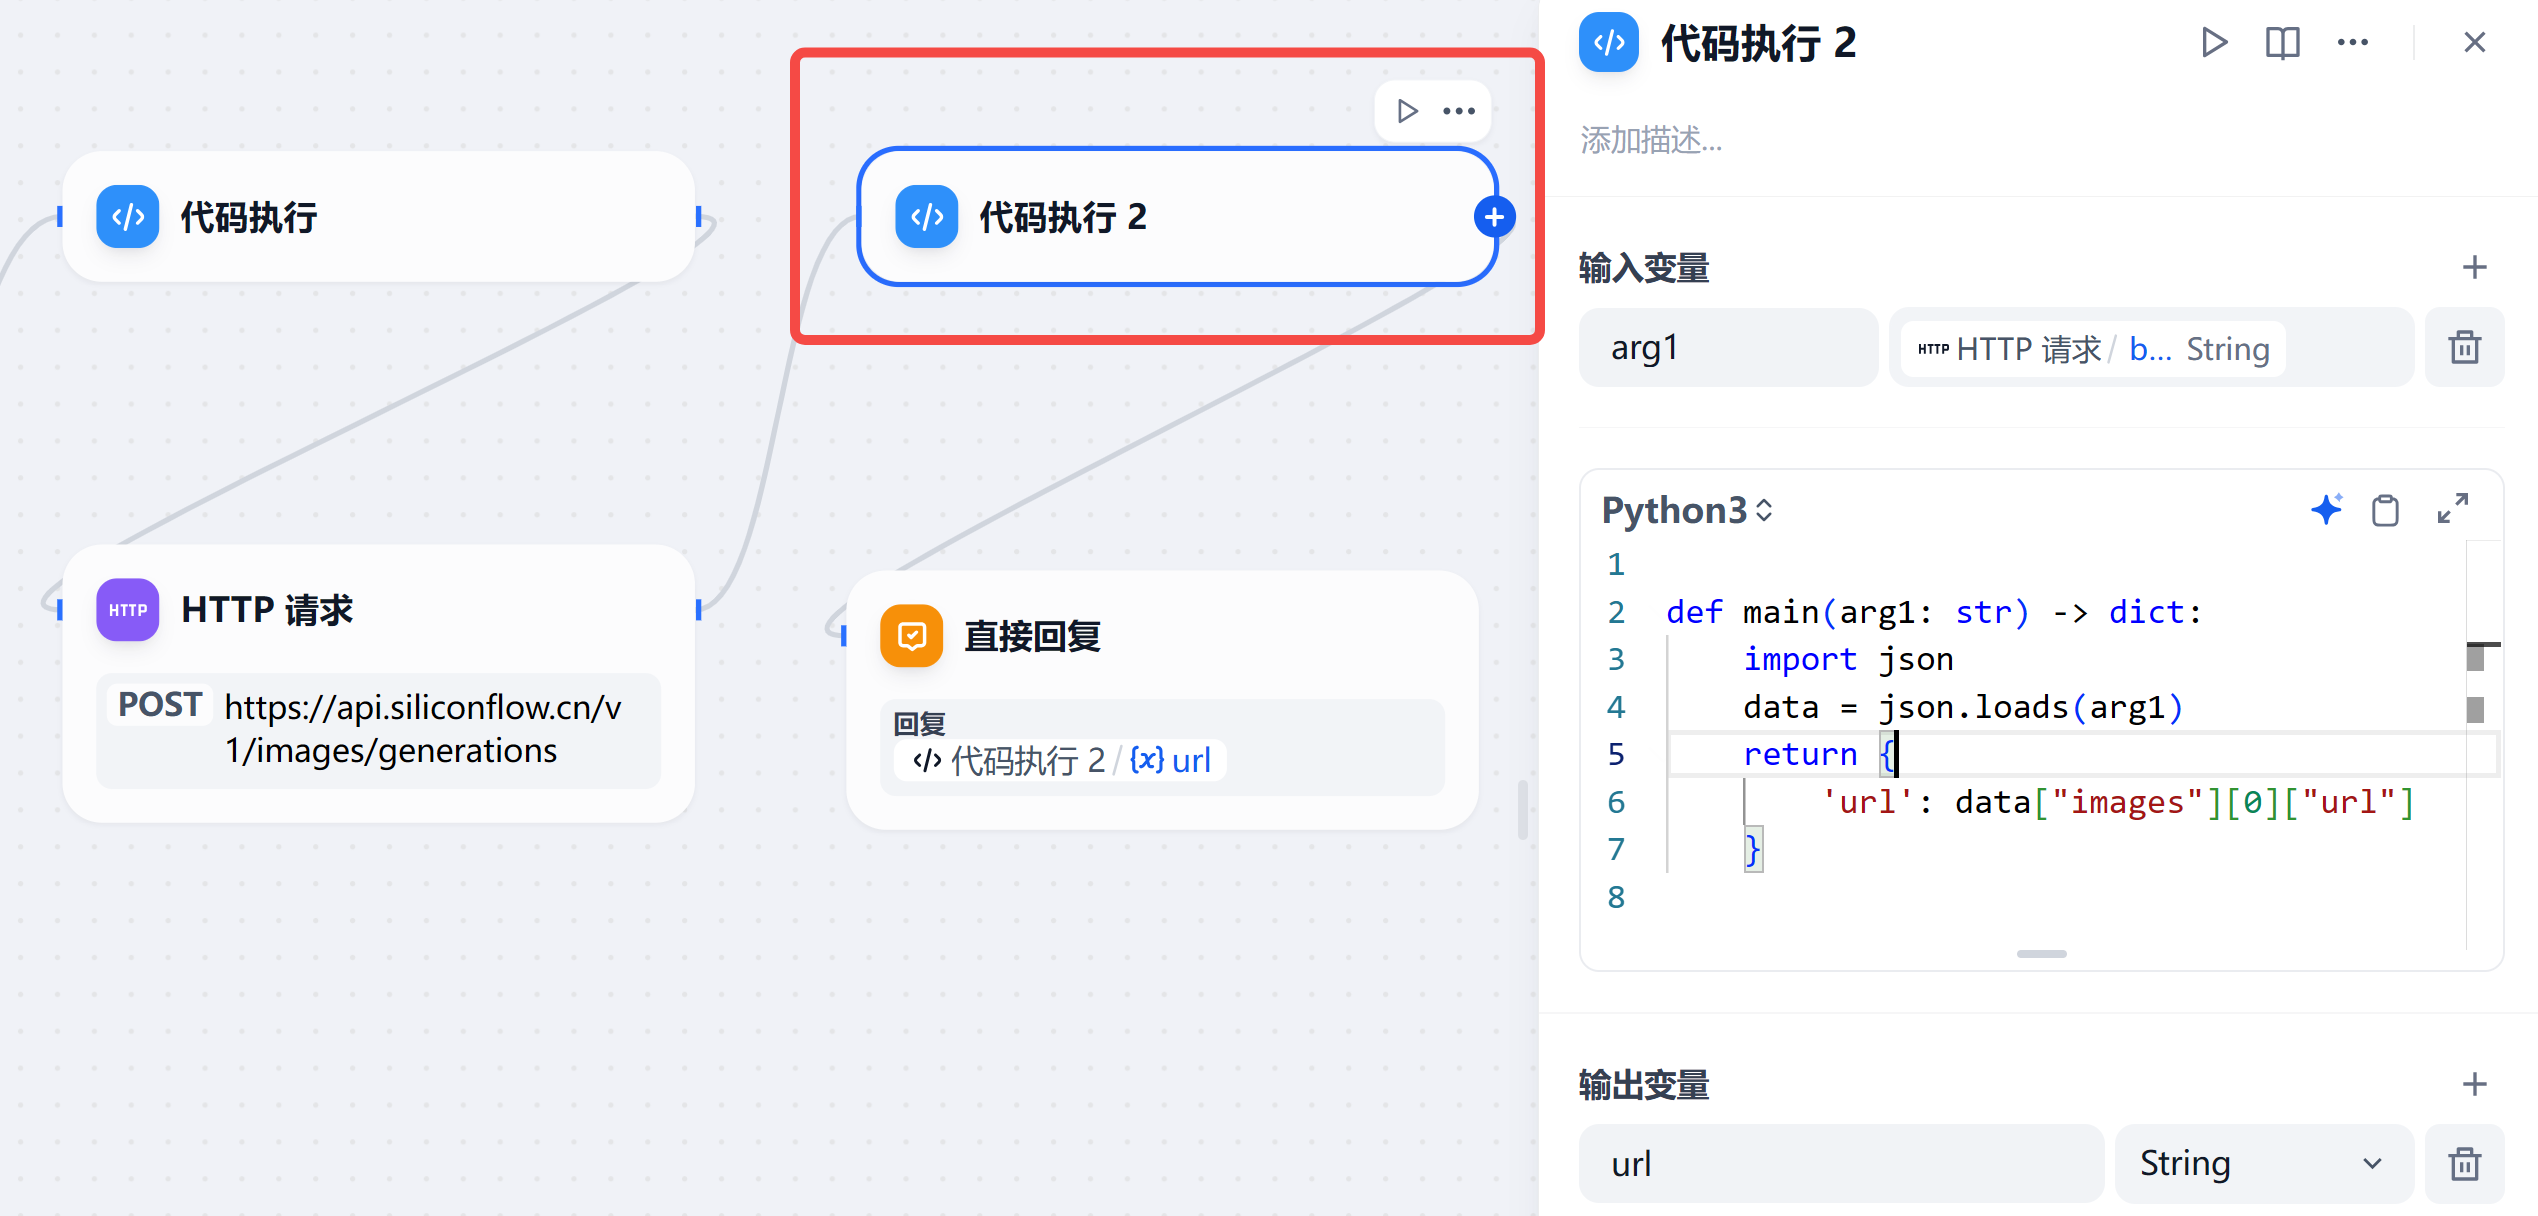This screenshot has height=1216, width=2538.
Task: Close the 代码执行 2 settings panel
Action: (x=2474, y=43)
